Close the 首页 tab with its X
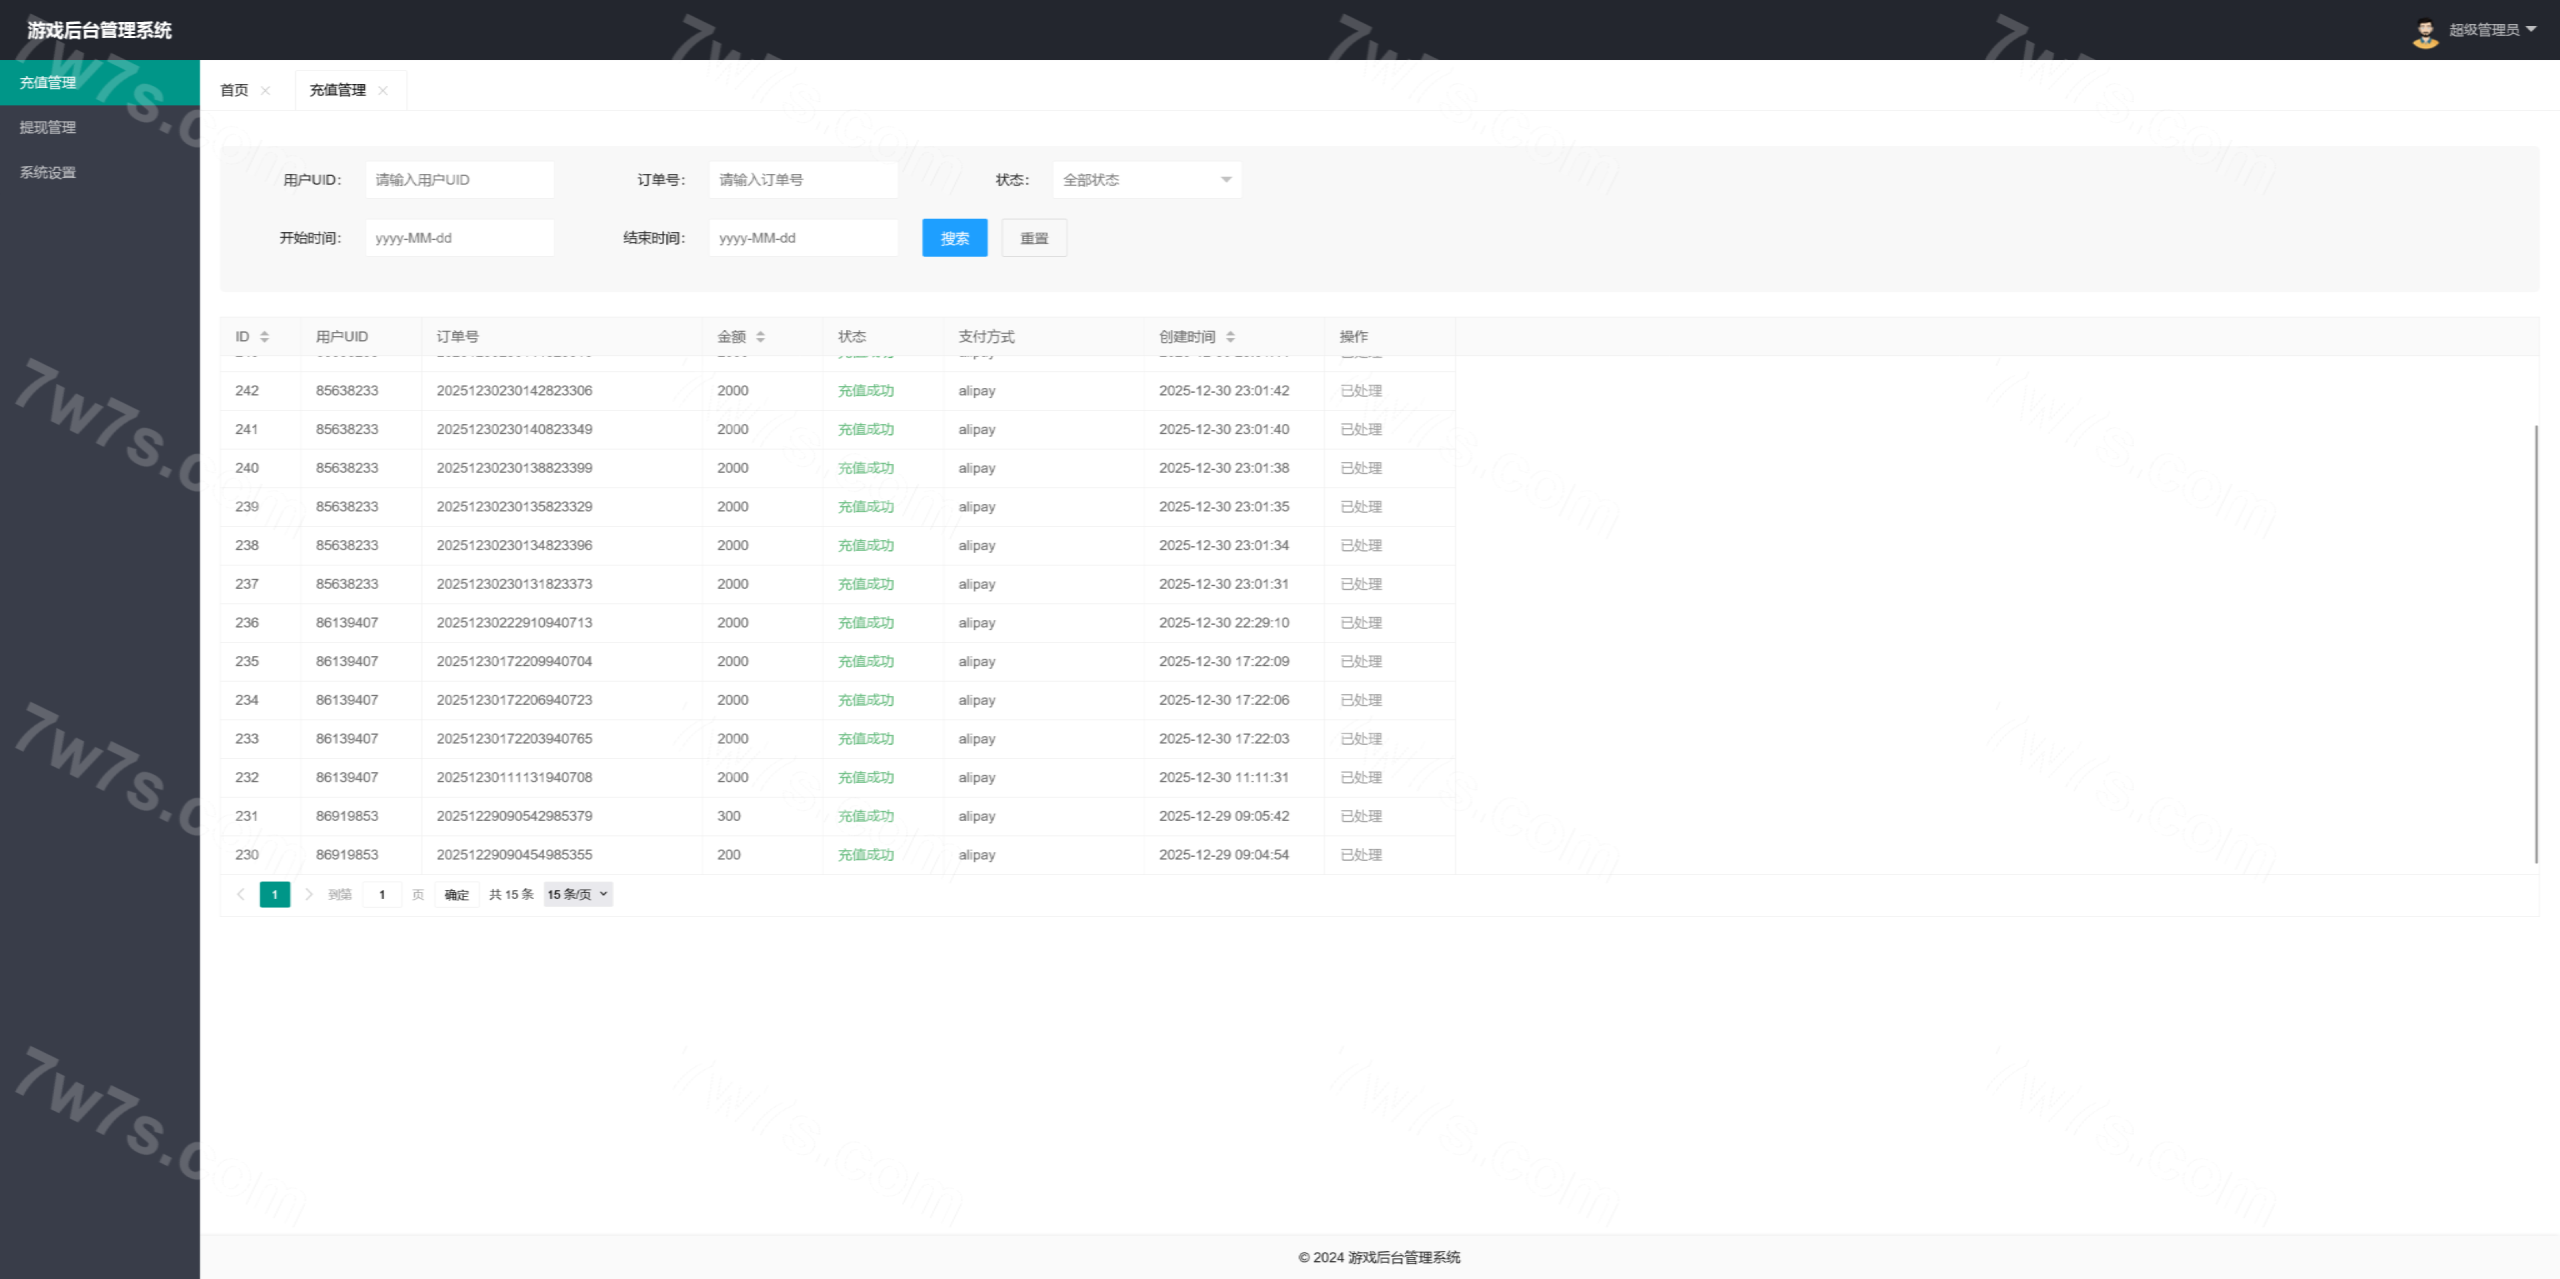The height and width of the screenshot is (1279, 2560). pos(265,91)
